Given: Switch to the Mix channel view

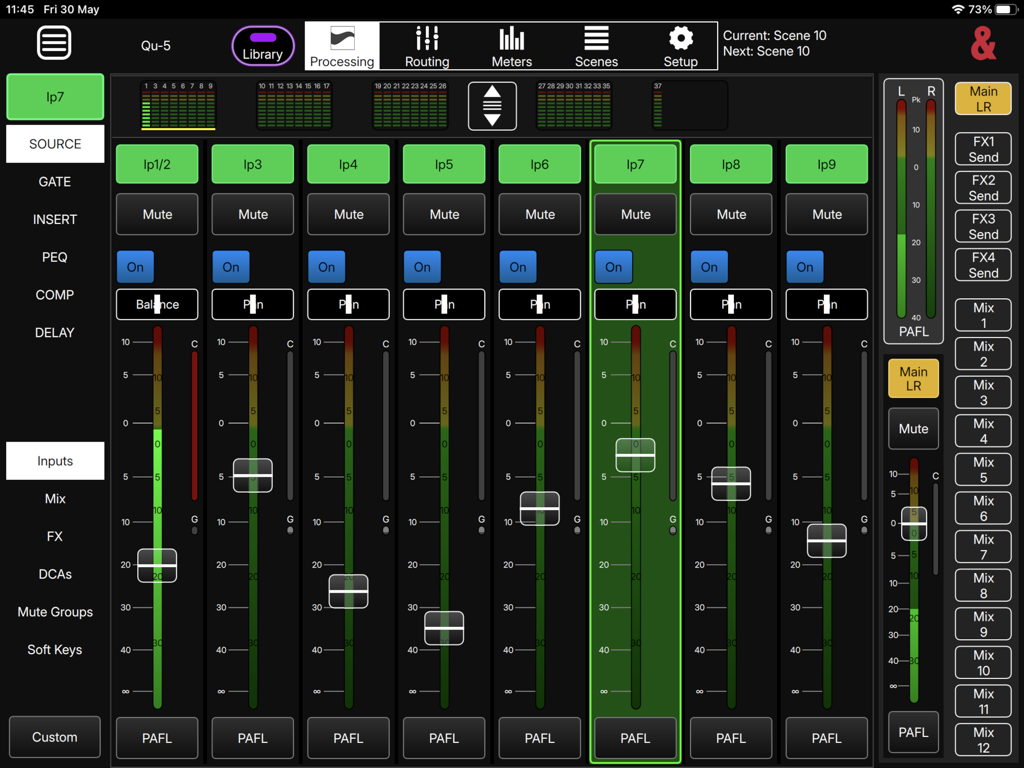Looking at the screenshot, I should pyautogui.click(x=54, y=498).
